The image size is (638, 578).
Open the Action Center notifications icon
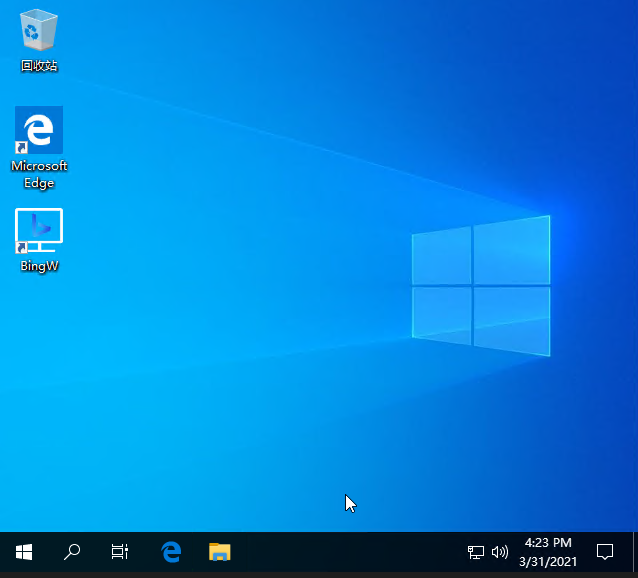click(605, 552)
